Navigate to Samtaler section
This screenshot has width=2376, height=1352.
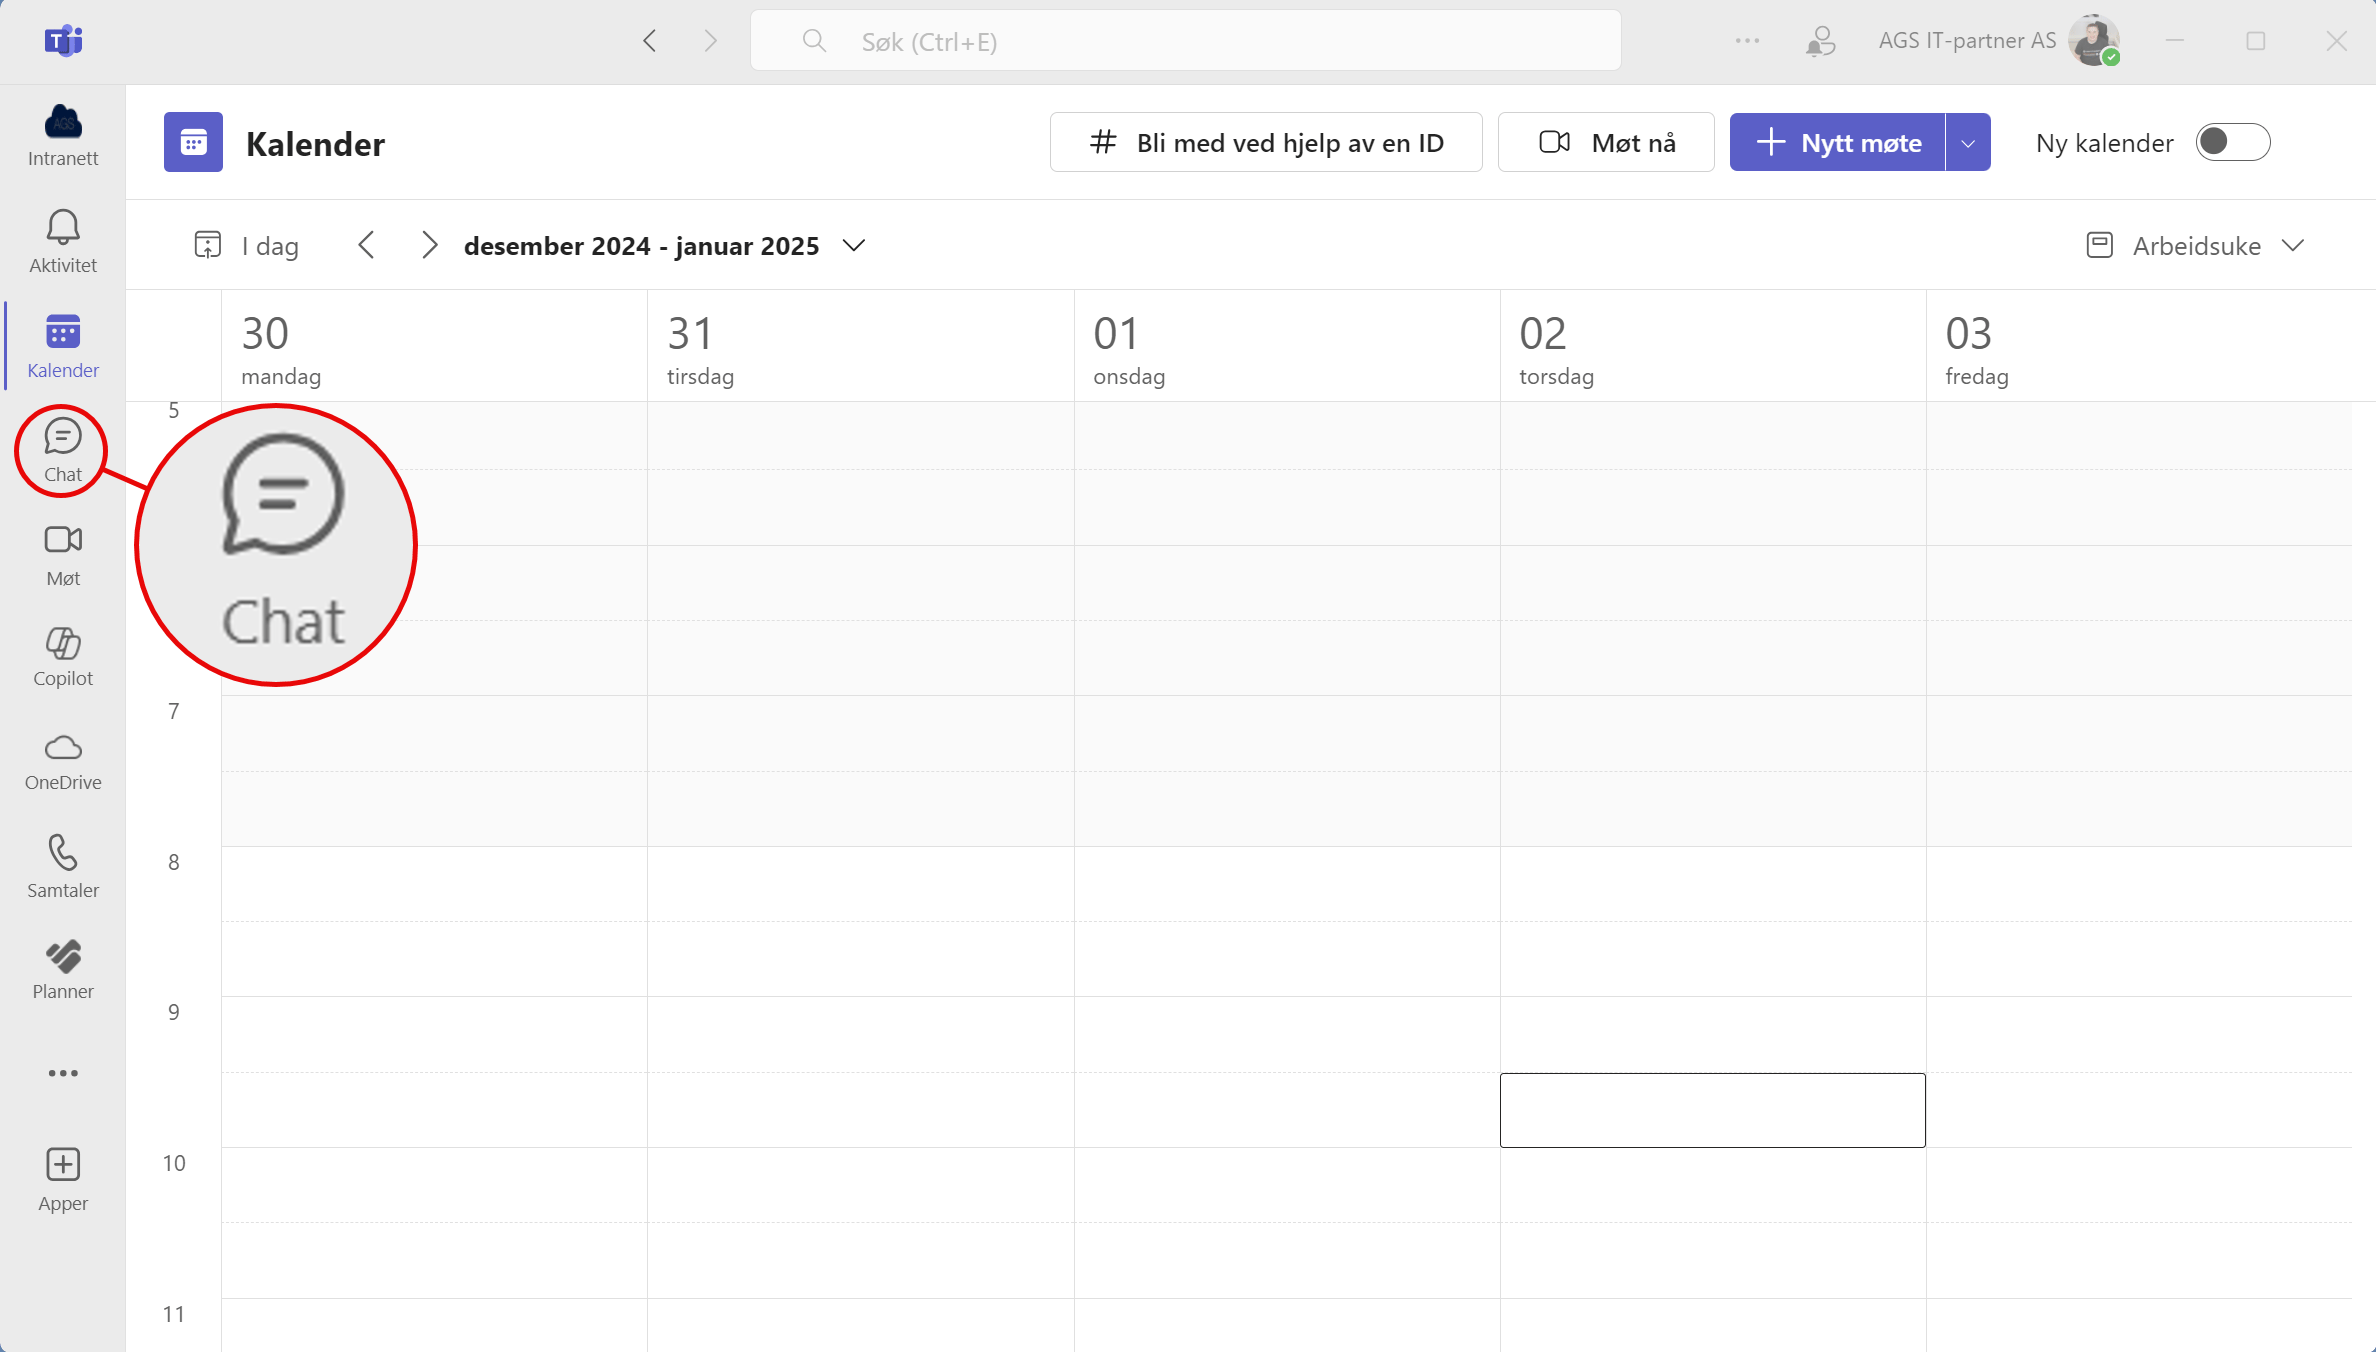62,867
